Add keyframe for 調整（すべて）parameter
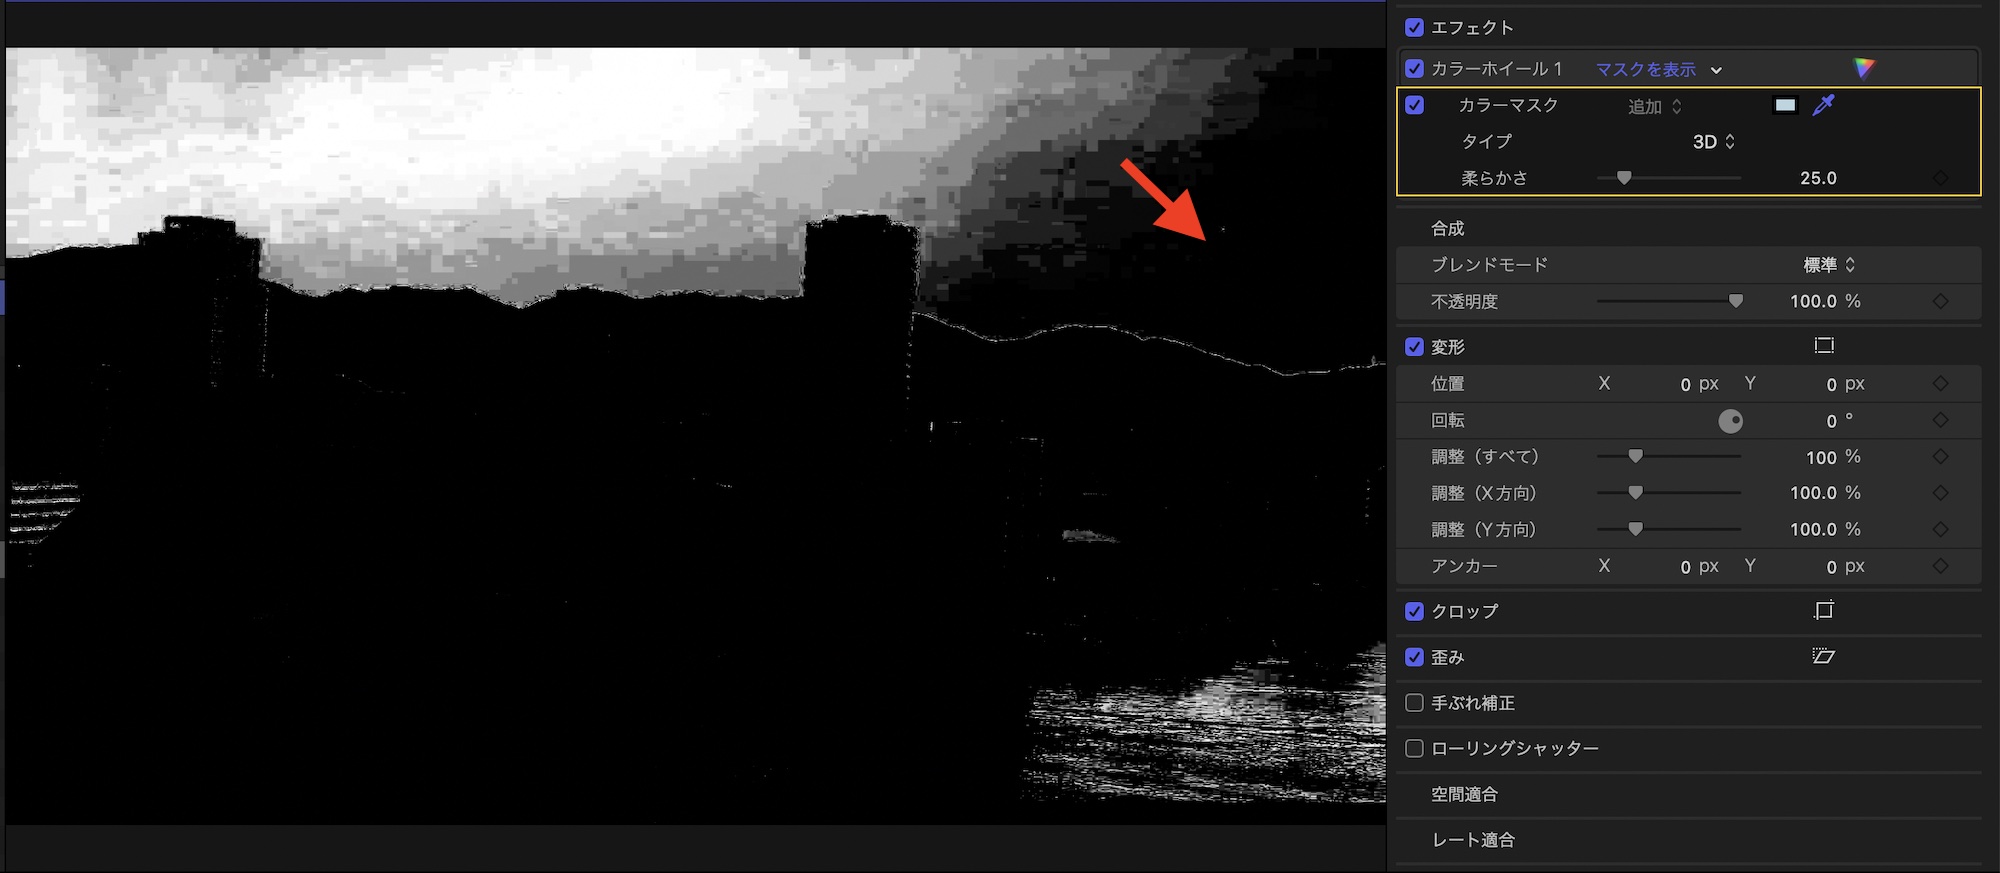The width and height of the screenshot is (2000, 873). (1940, 457)
